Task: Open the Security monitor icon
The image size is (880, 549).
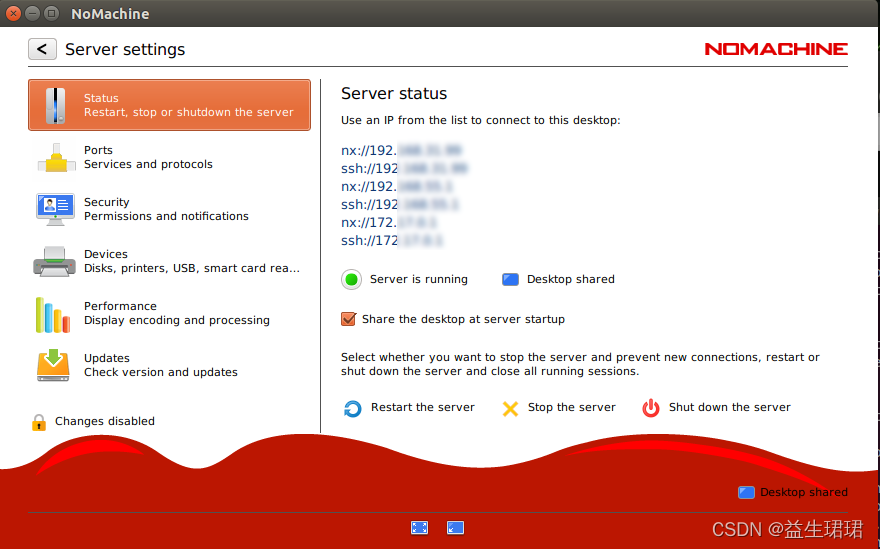Action: click(55, 209)
